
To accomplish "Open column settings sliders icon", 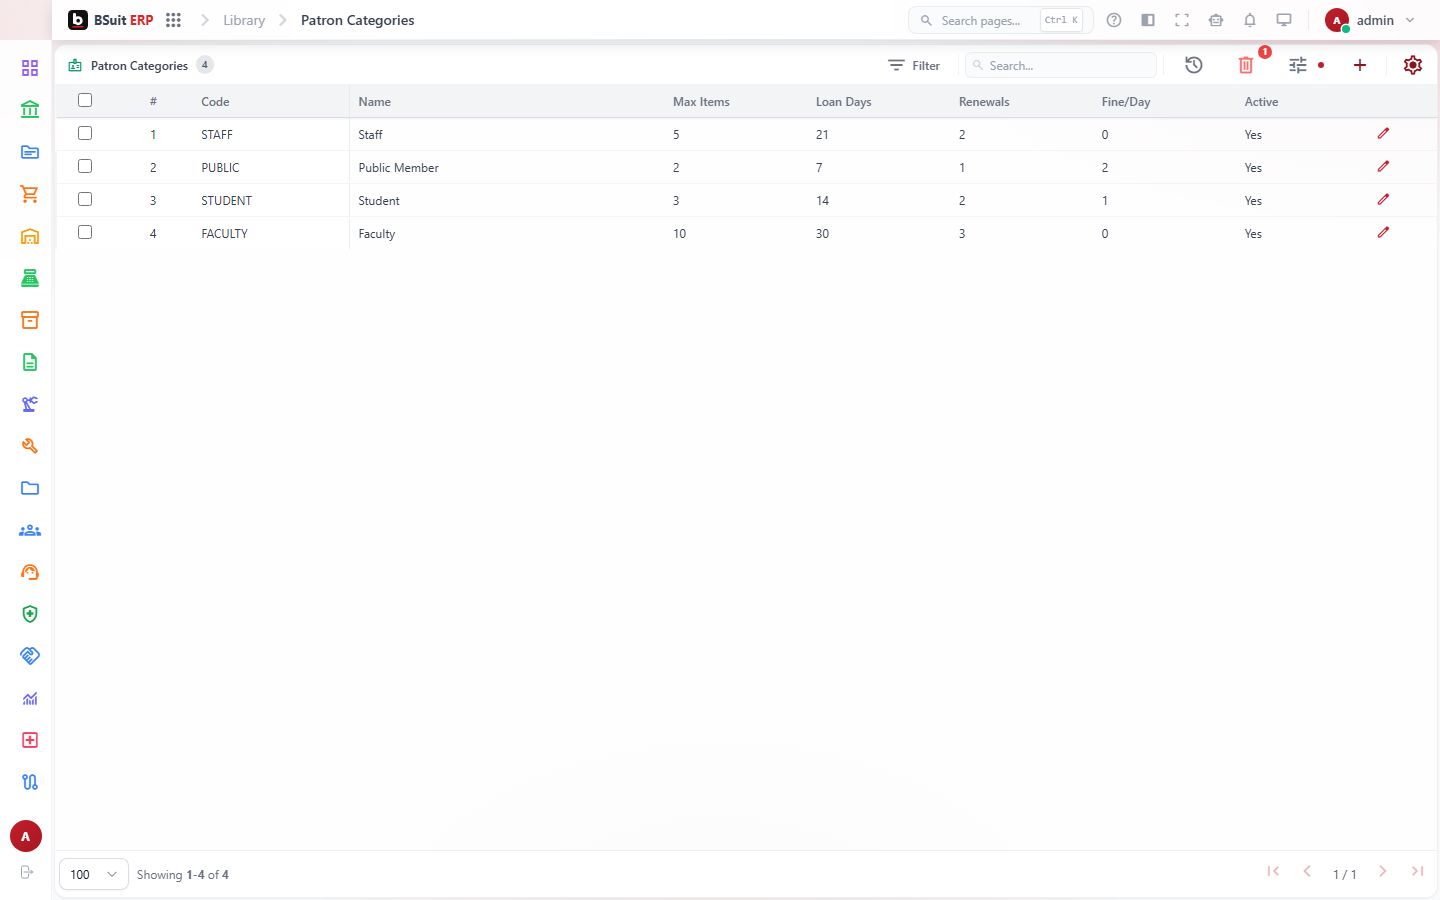I will click(1298, 65).
